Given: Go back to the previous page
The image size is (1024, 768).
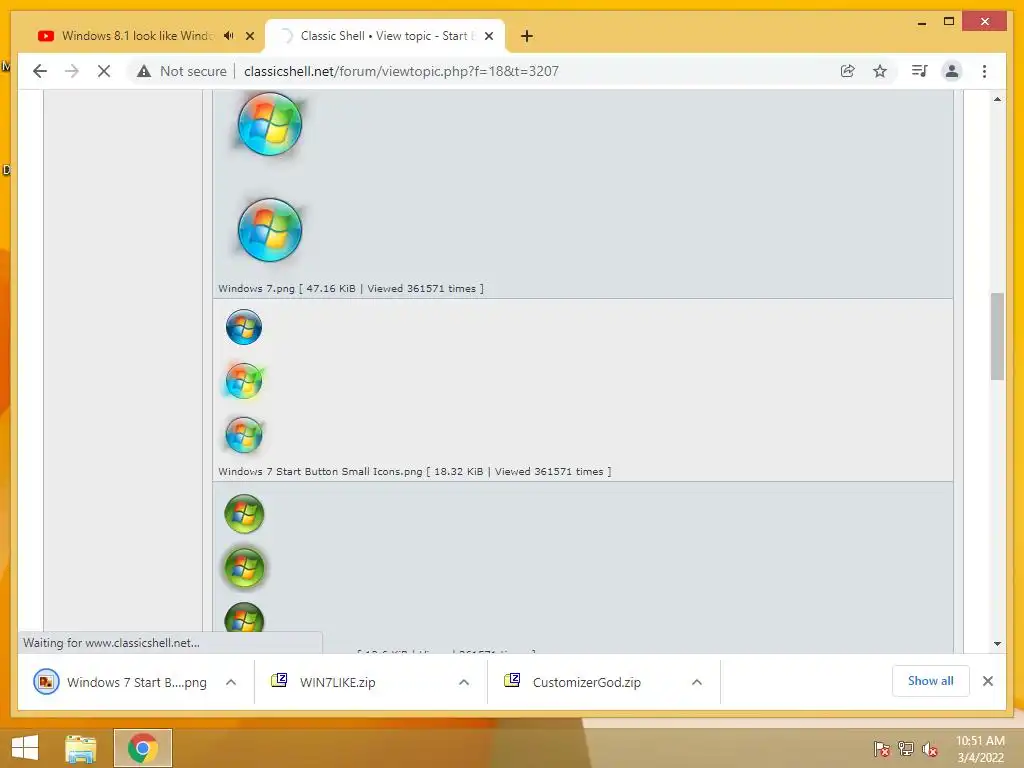Looking at the screenshot, I should click(40, 71).
